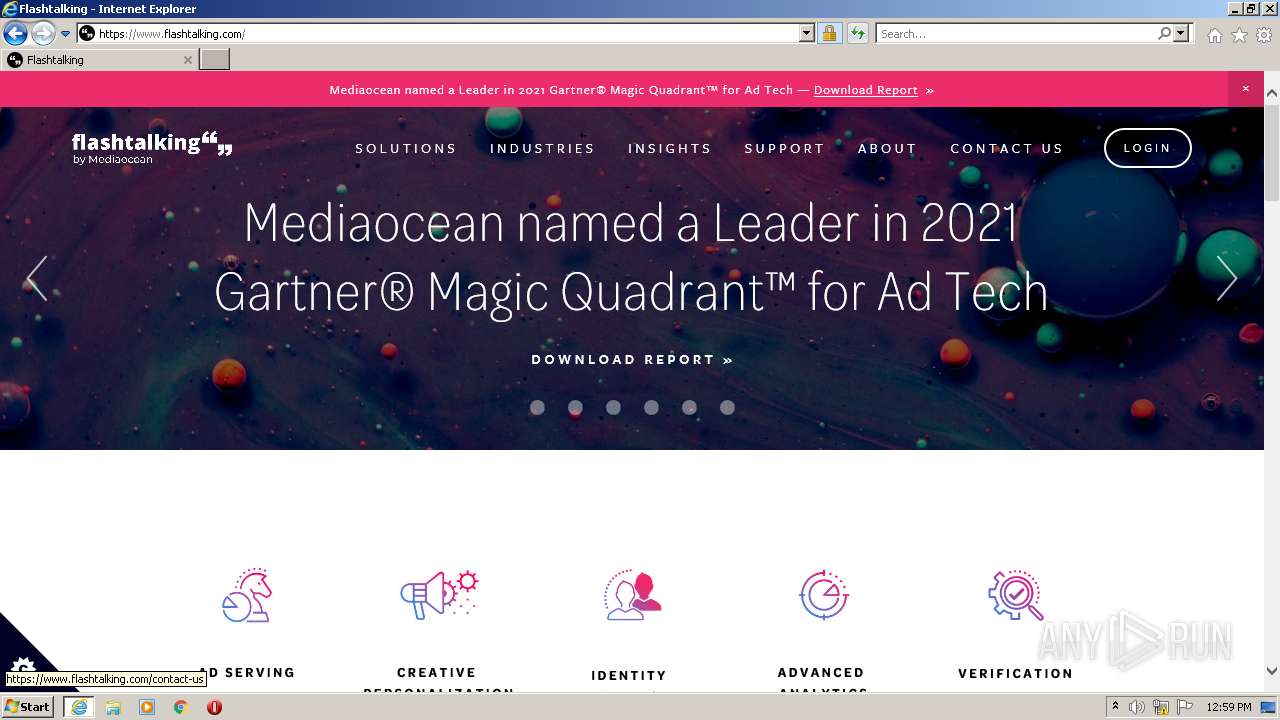1280x720 pixels.
Task: Click the Ad Serving chess knight icon
Action: [247, 595]
